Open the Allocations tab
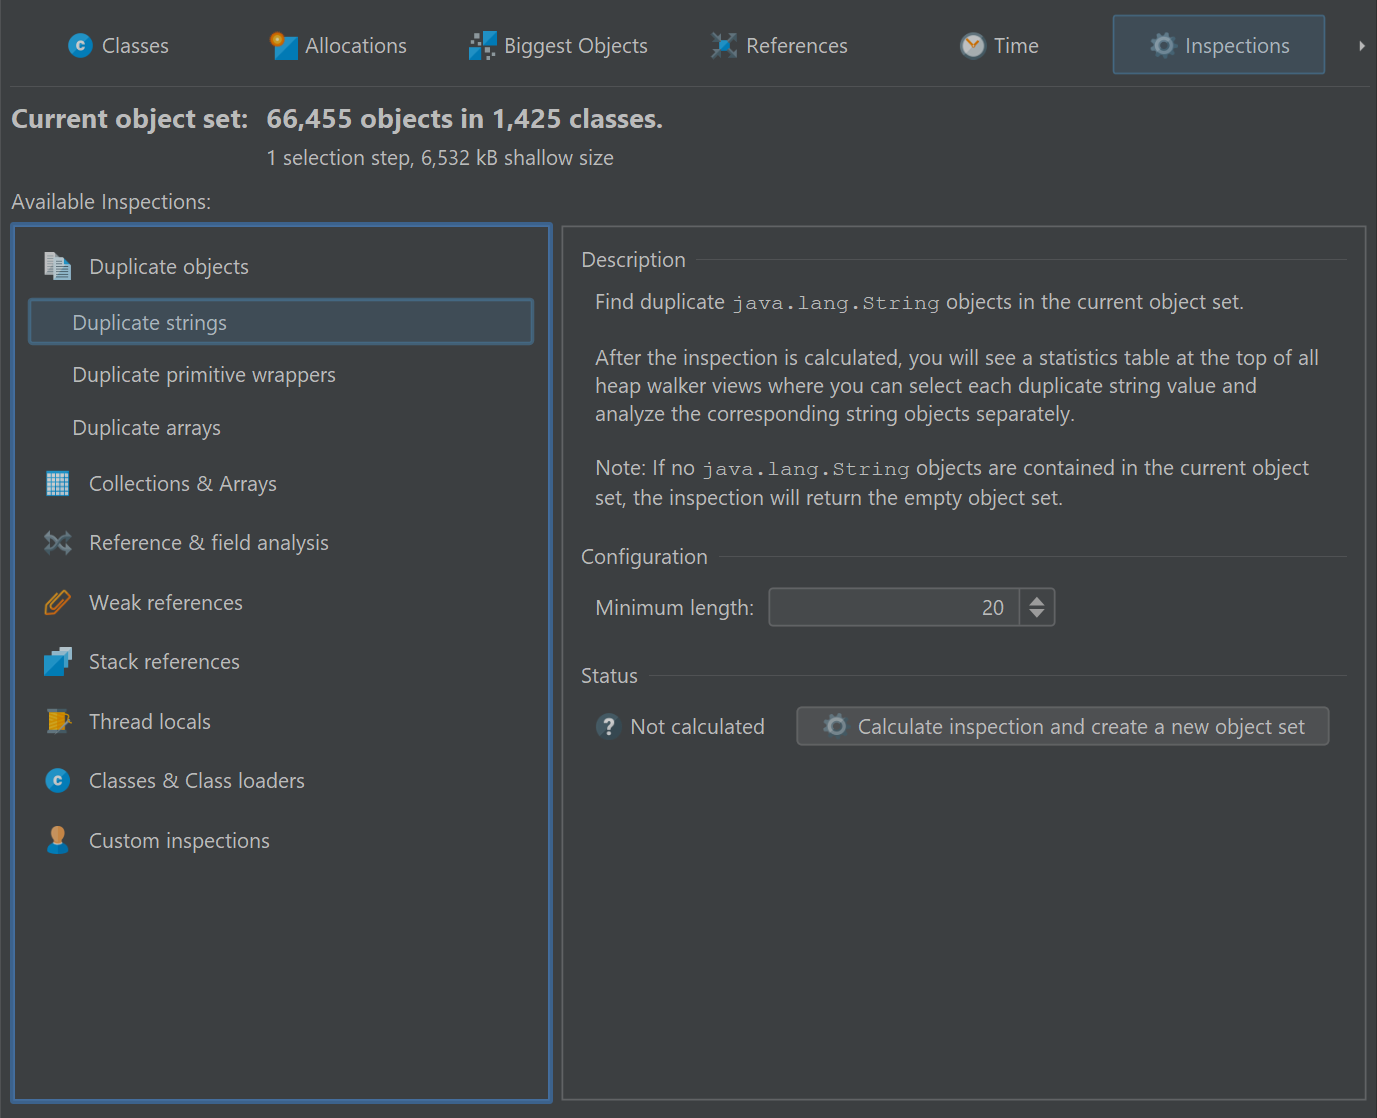This screenshot has width=1377, height=1118. [x=338, y=45]
